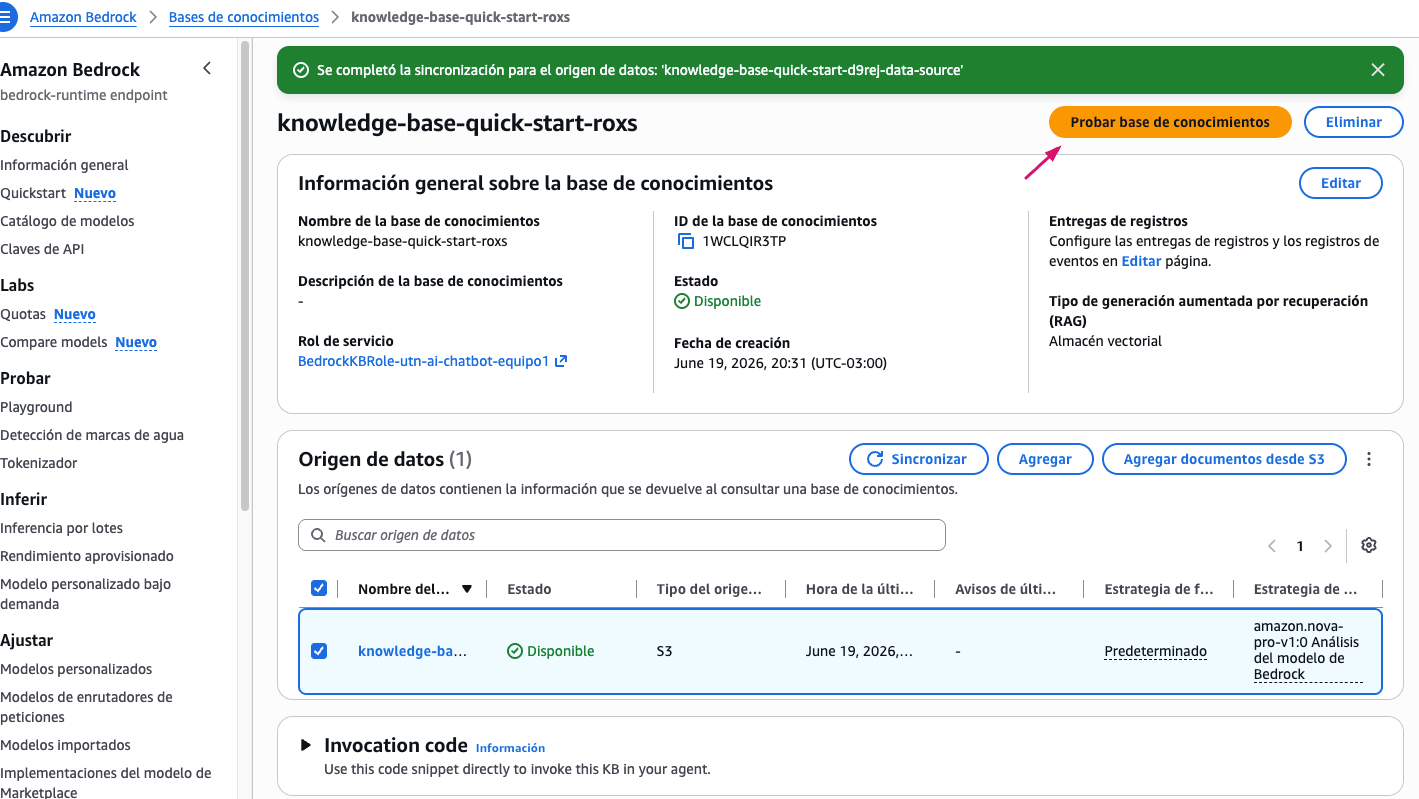Click the Eliminar button

point(1353,122)
